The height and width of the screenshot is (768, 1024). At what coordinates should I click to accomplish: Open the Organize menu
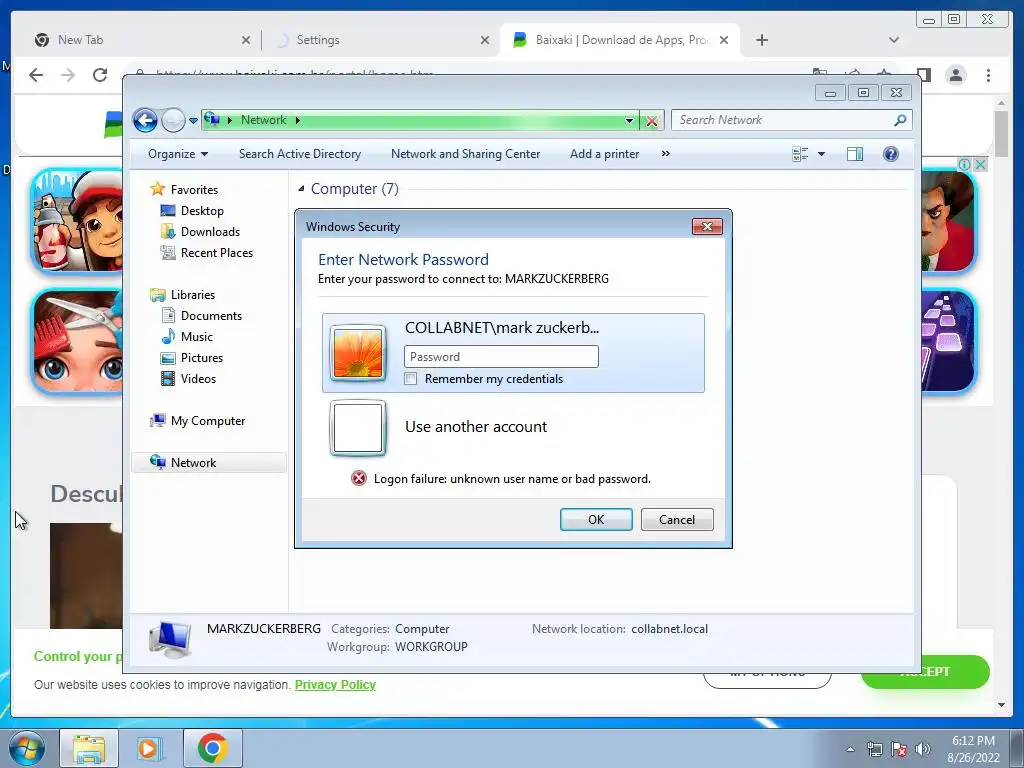pos(178,154)
